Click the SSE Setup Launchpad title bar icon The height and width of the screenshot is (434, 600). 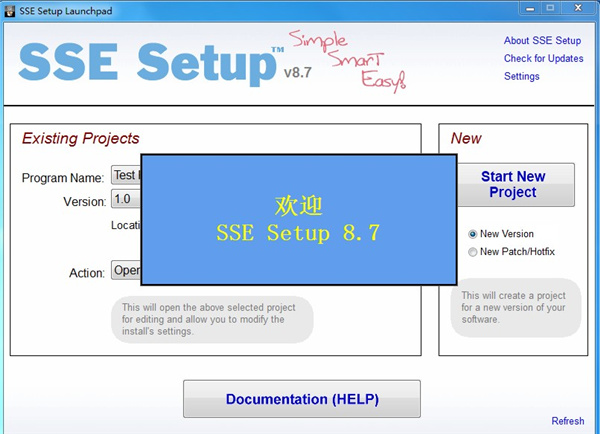tap(10, 10)
